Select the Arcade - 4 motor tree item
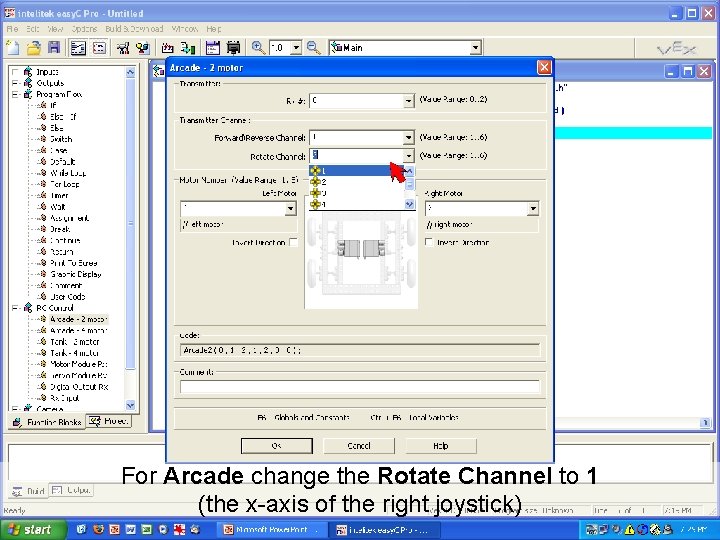Viewport: 720px width, 540px height. (78, 330)
